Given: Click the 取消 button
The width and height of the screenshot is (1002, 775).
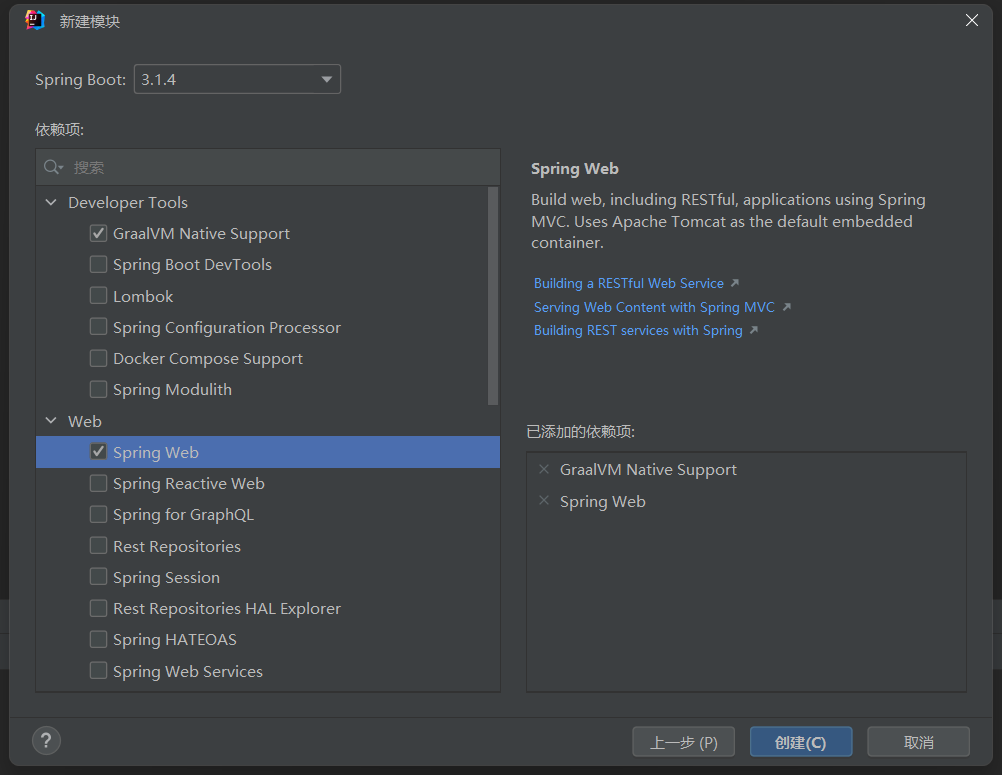Looking at the screenshot, I should point(917,741).
